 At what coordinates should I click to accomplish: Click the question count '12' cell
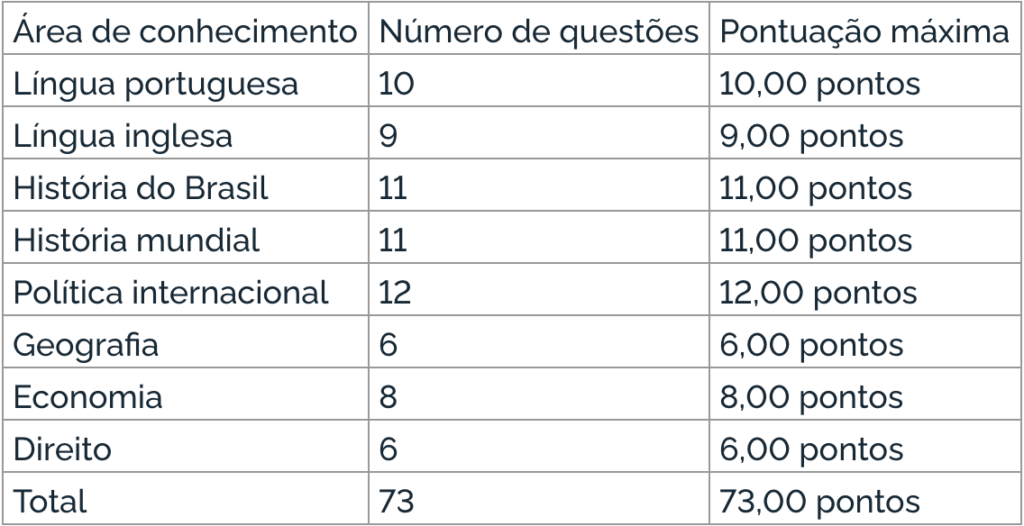point(539,290)
